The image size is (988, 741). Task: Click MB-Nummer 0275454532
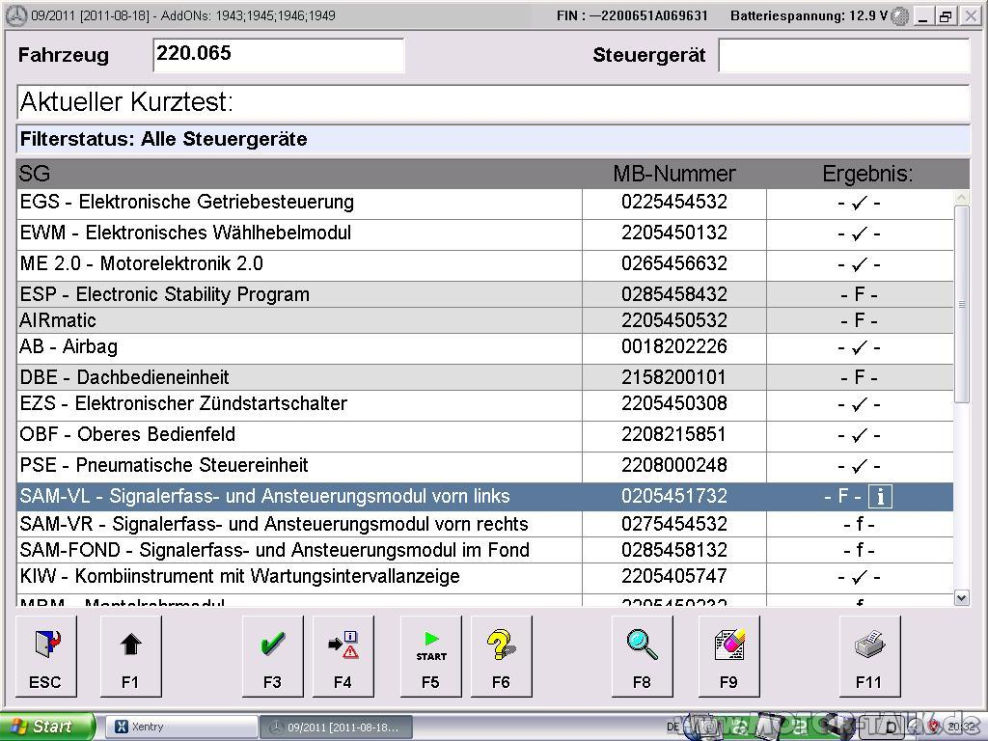[x=674, y=524]
